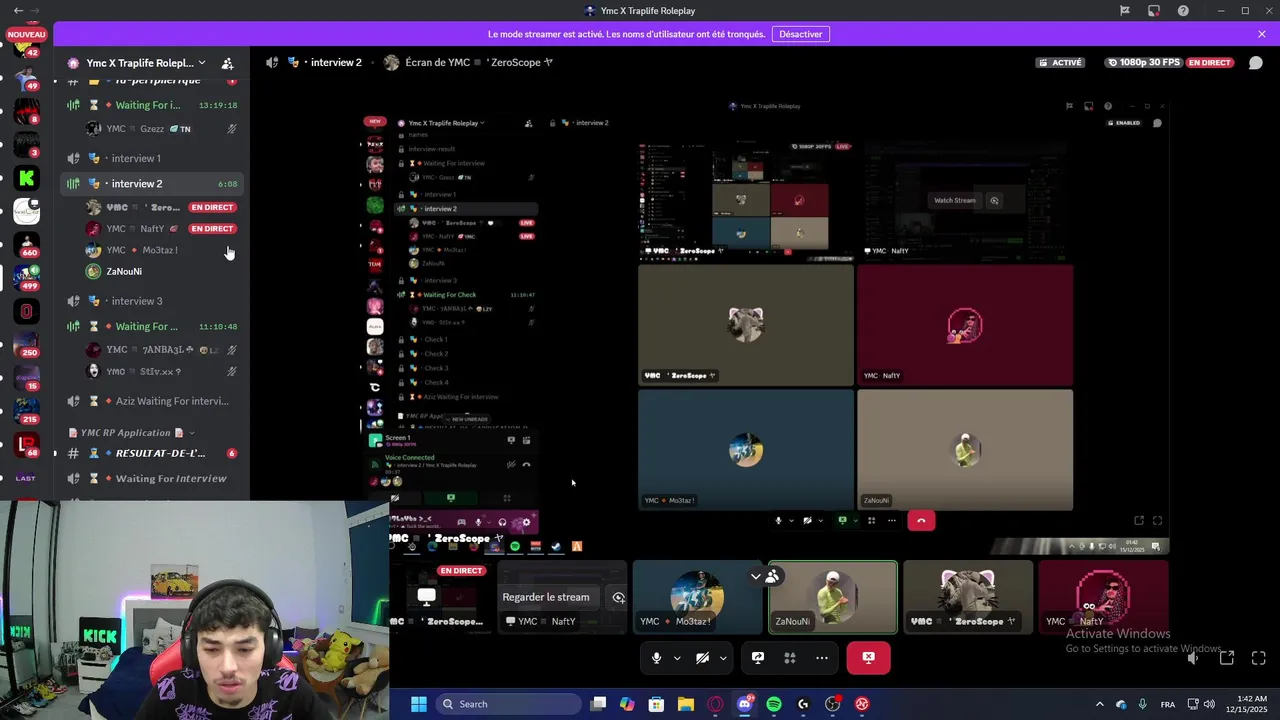
Task: Open the activities button in call controls
Action: click(790, 658)
